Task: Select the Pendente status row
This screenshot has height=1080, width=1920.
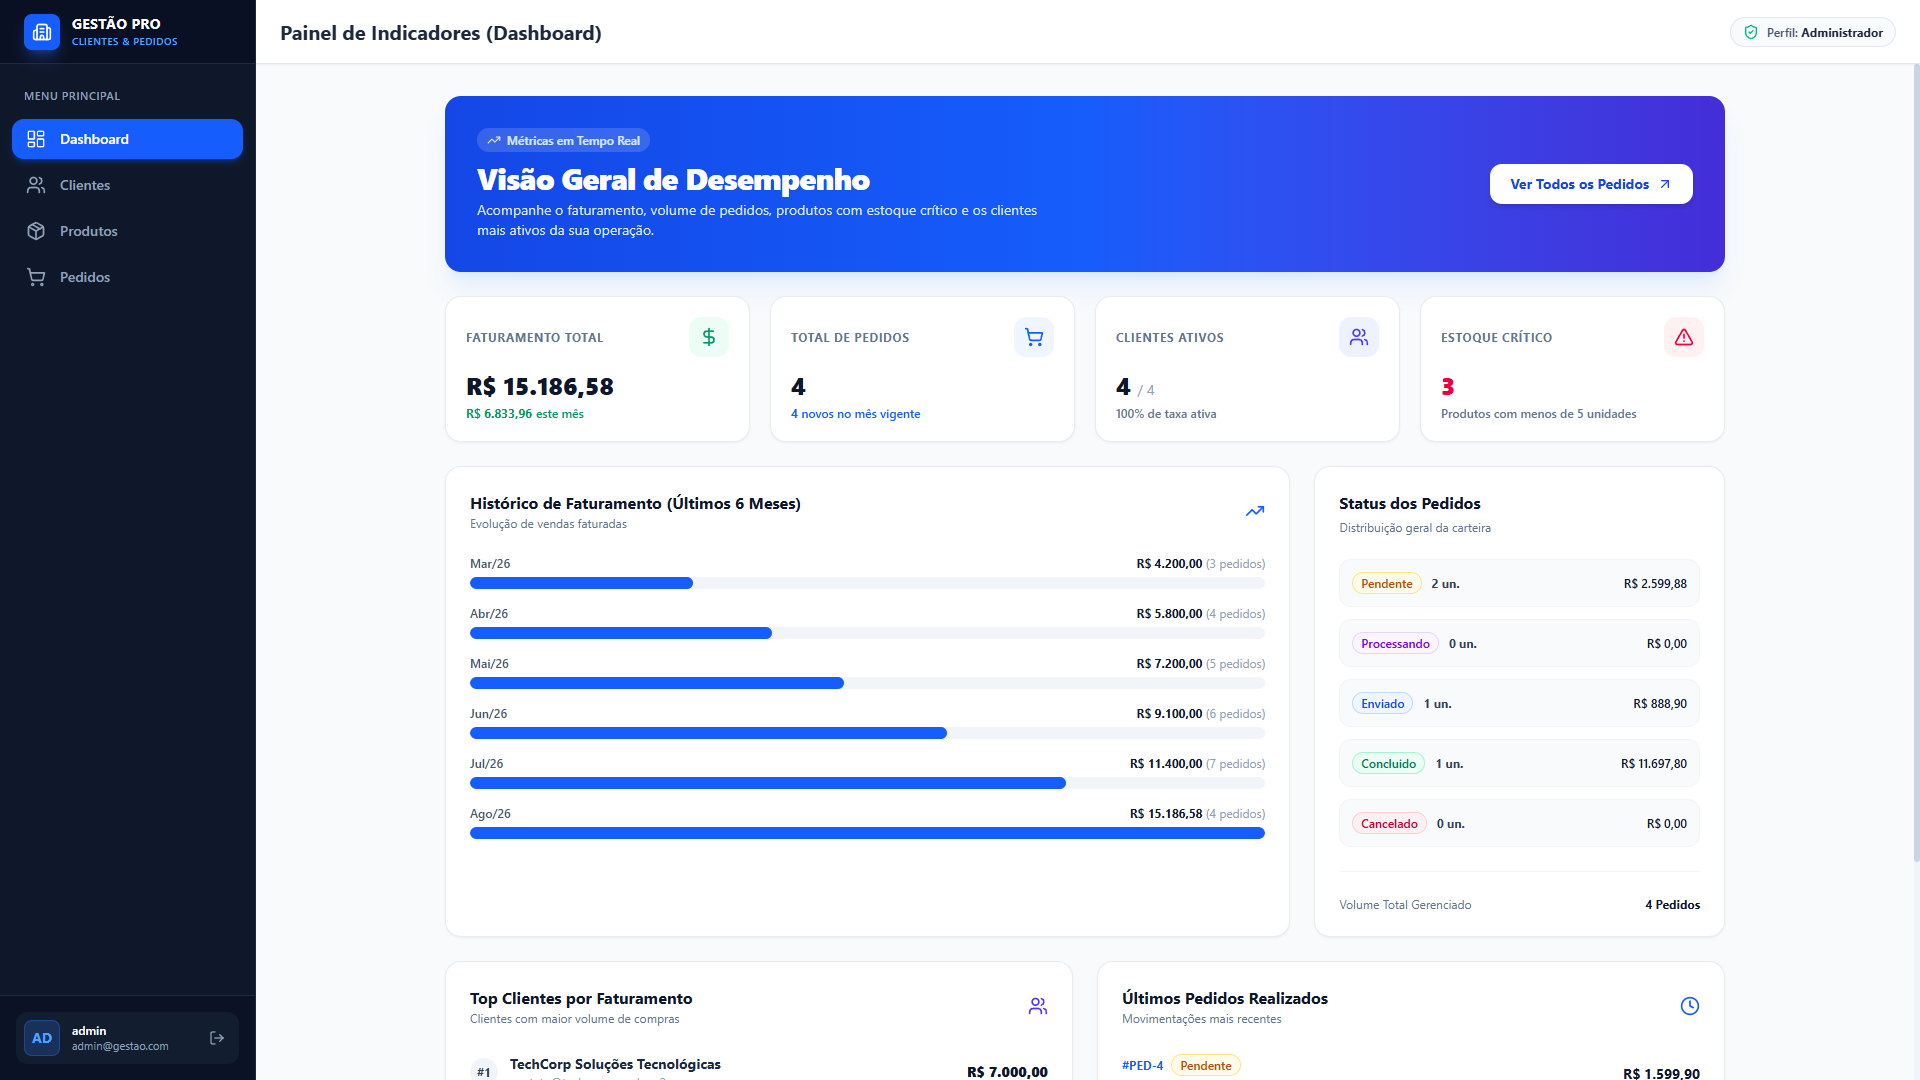Action: pos(1519,583)
